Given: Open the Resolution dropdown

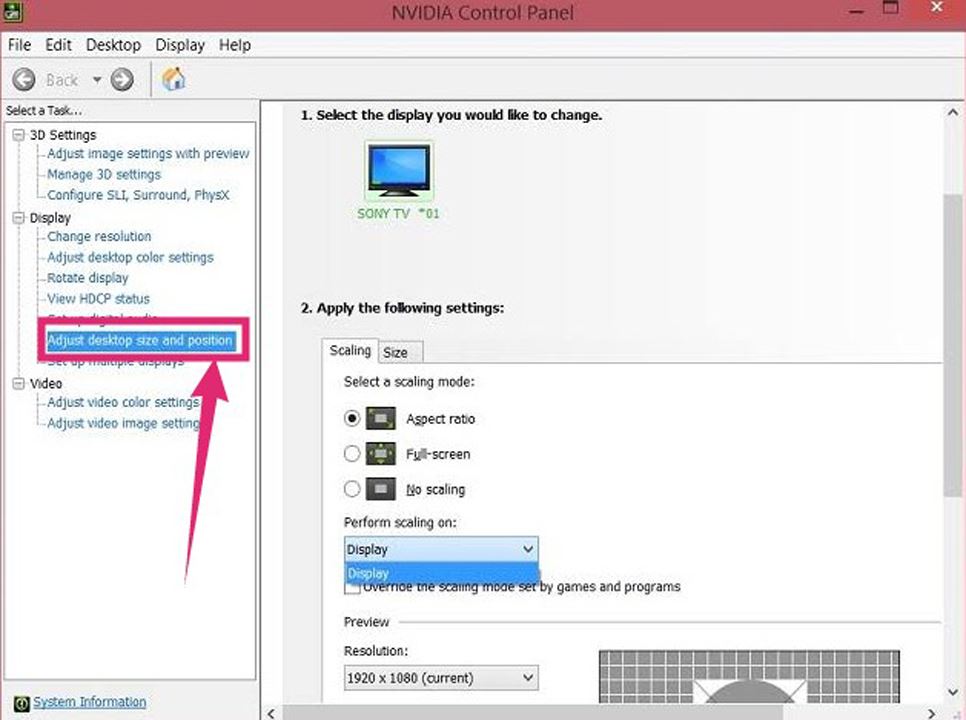Looking at the screenshot, I should (440, 678).
